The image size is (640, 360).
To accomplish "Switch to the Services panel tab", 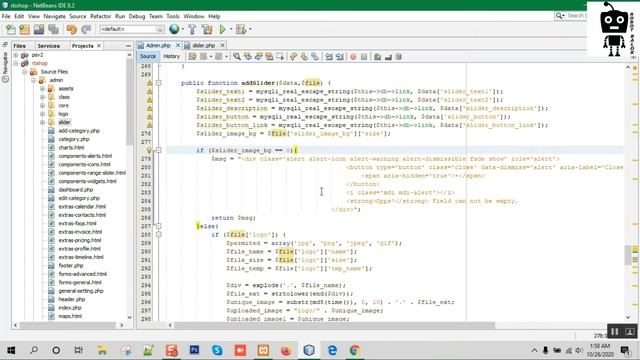I will (x=49, y=46).
